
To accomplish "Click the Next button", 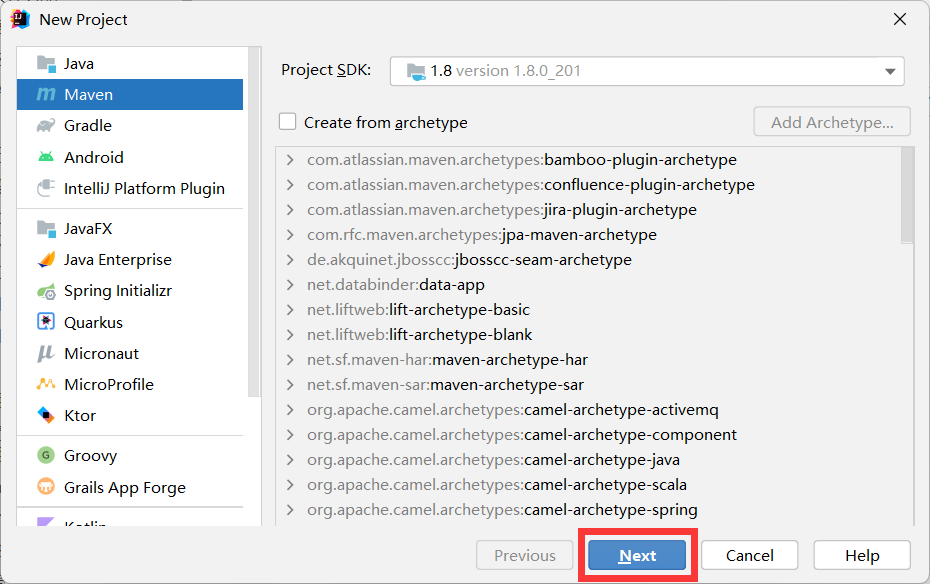I will pyautogui.click(x=637, y=556).
